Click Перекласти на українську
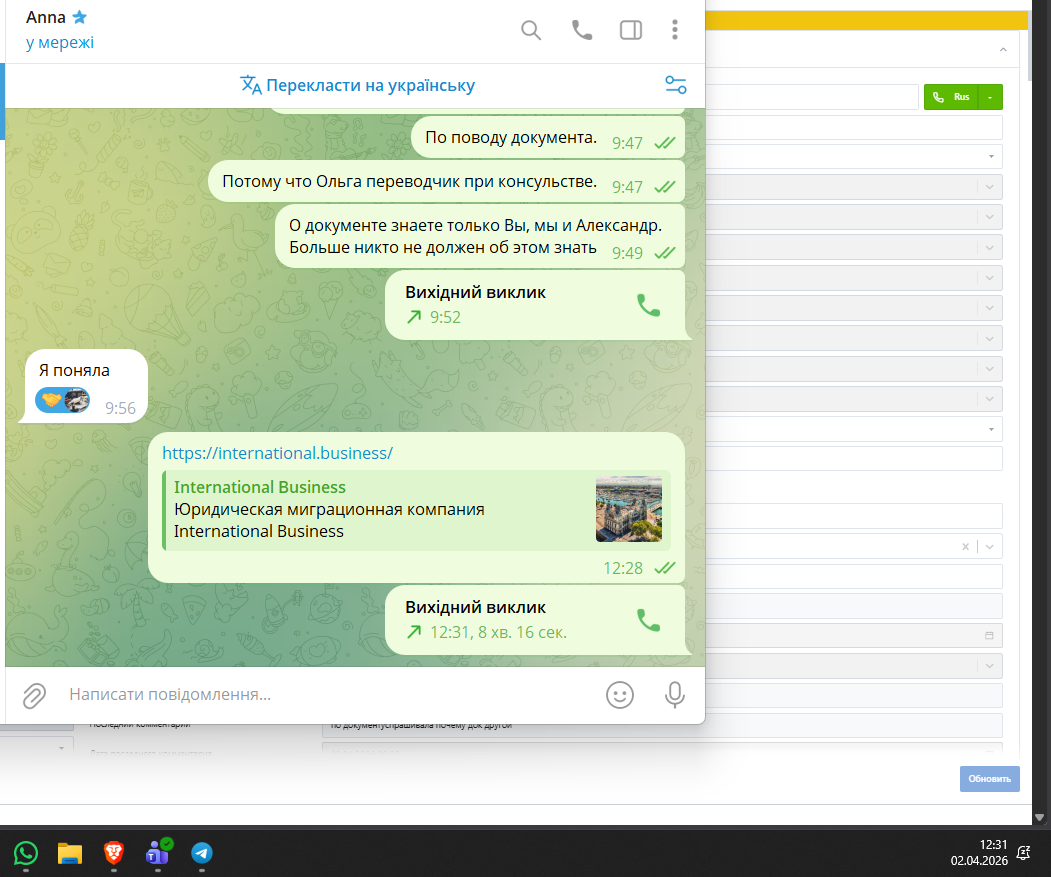Viewport: 1051px width, 877px height. point(370,85)
